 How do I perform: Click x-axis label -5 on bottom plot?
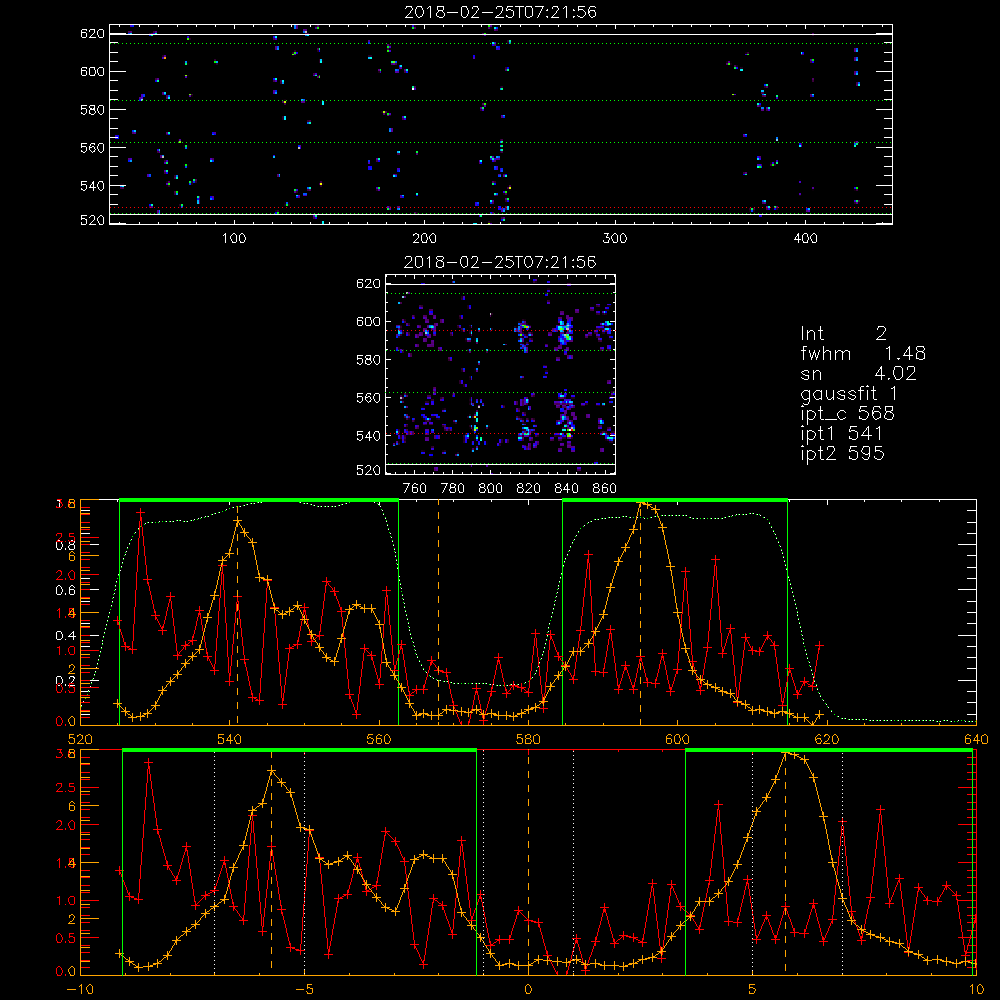click(x=305, y=990)
